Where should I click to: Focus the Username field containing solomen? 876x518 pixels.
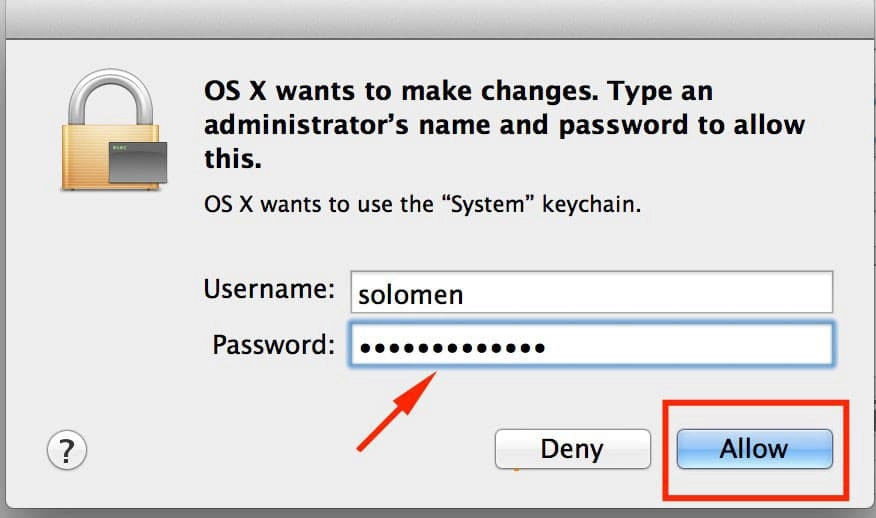click(x=590, y=292)
